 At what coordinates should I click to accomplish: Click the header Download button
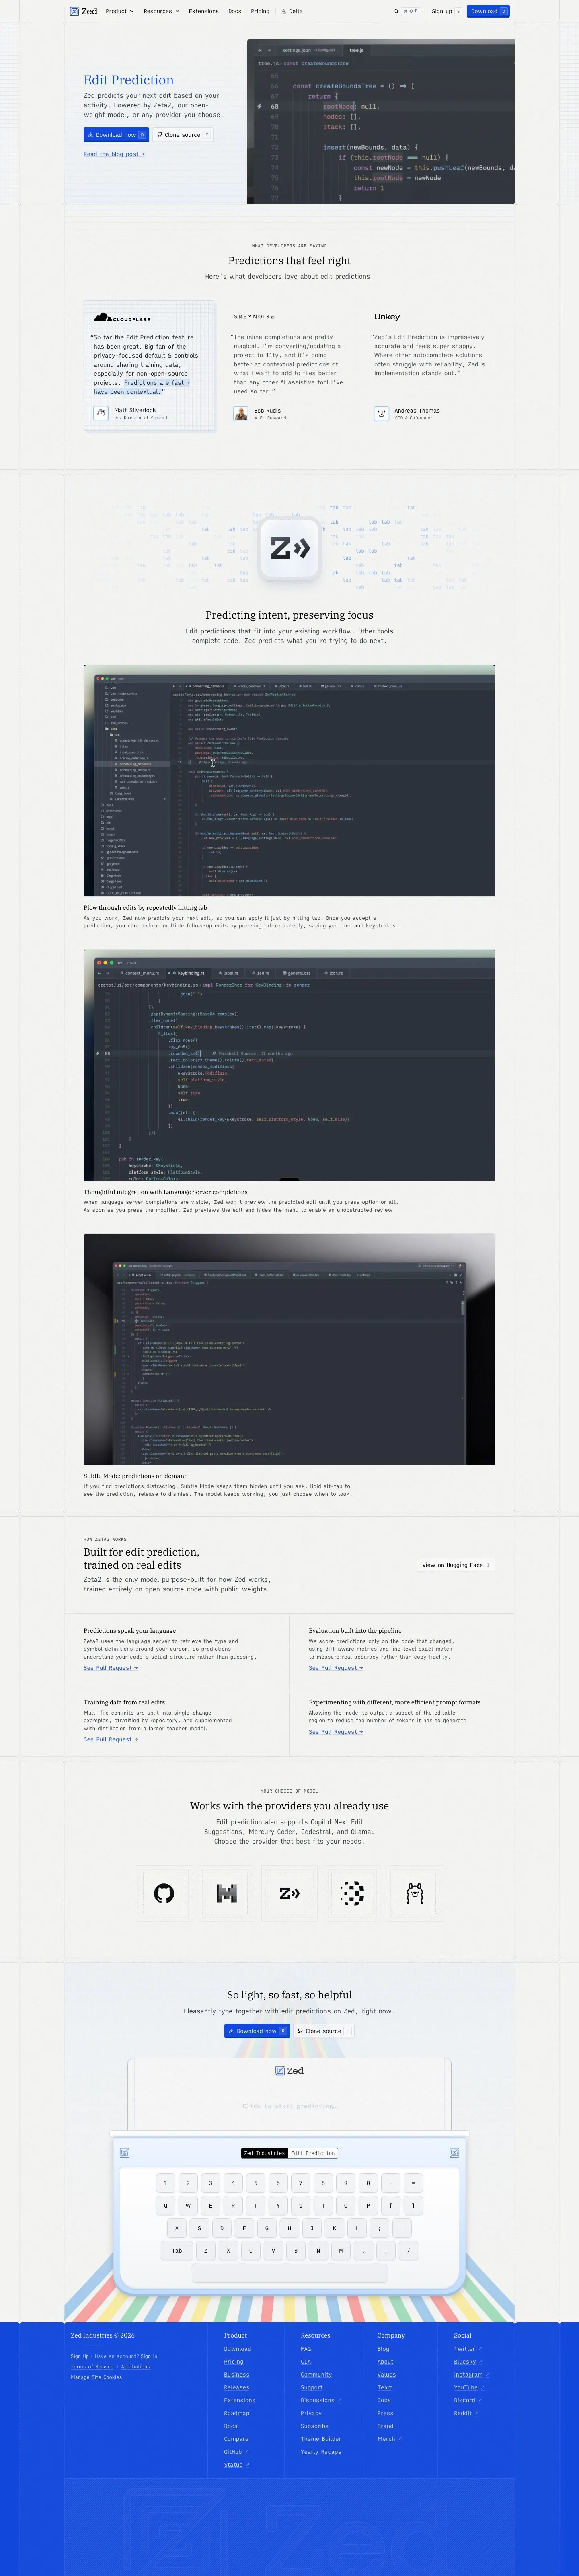pos(488,11)
